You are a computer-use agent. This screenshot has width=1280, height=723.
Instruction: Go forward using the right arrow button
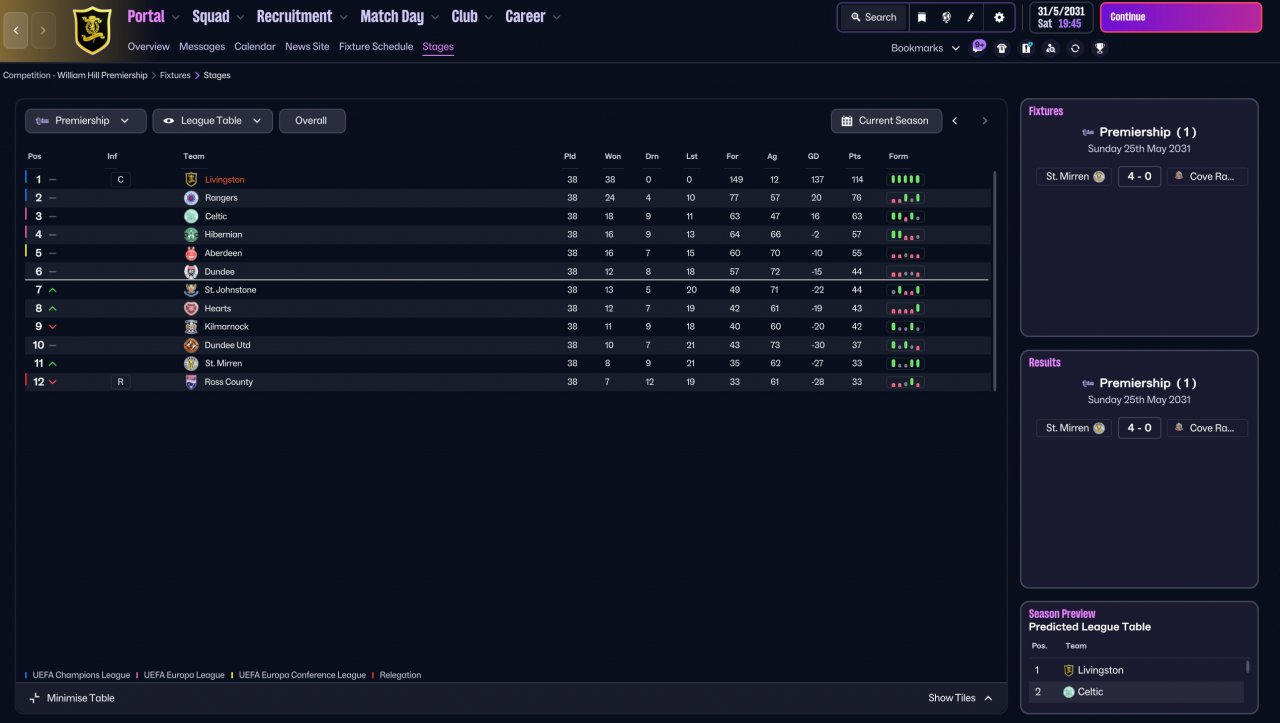click(x=42, y=30)
